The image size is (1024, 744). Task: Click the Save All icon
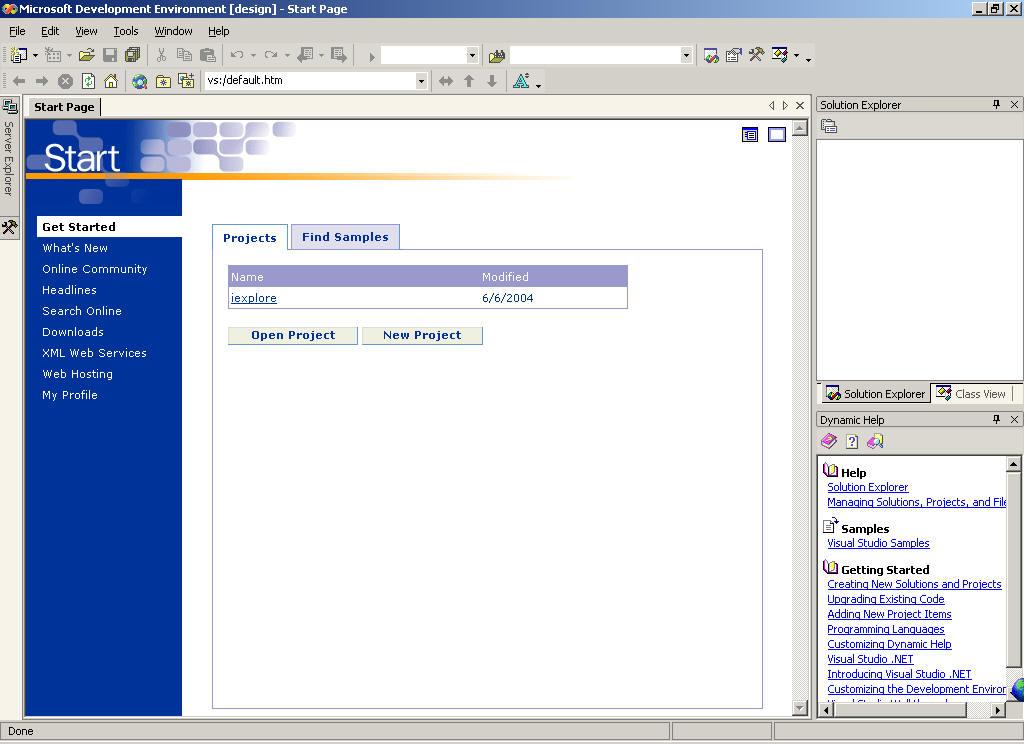click(x=133, y=56)
